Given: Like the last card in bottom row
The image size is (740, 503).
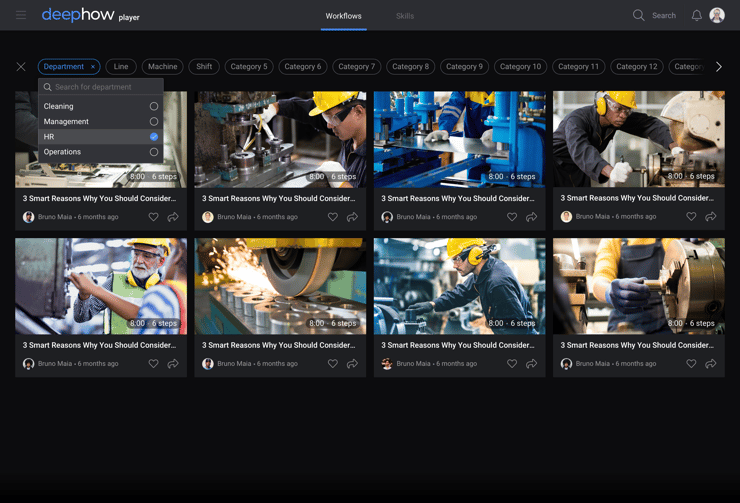Looking at the screenshot, I should [x=691, y=364].
